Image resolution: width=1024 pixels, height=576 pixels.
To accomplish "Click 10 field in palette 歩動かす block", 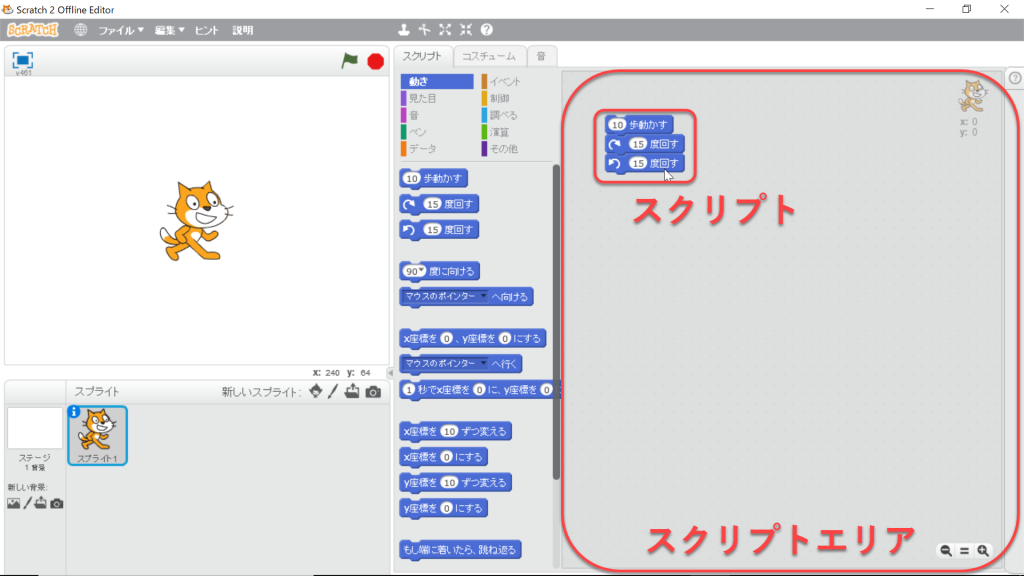I will point(411,178).
